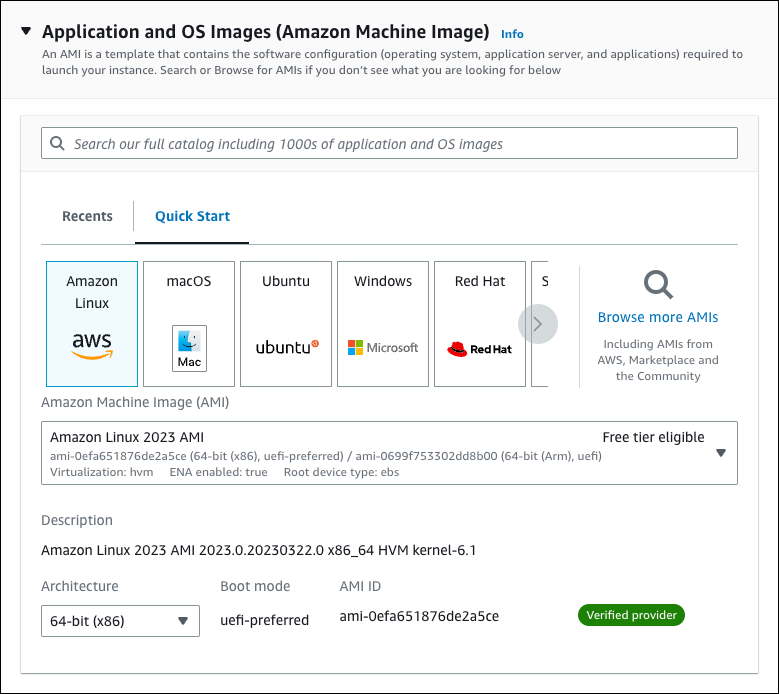Select the Windows Microsoft logo tile
Viewport: 779px width, 694px height.
pos(383,324)
